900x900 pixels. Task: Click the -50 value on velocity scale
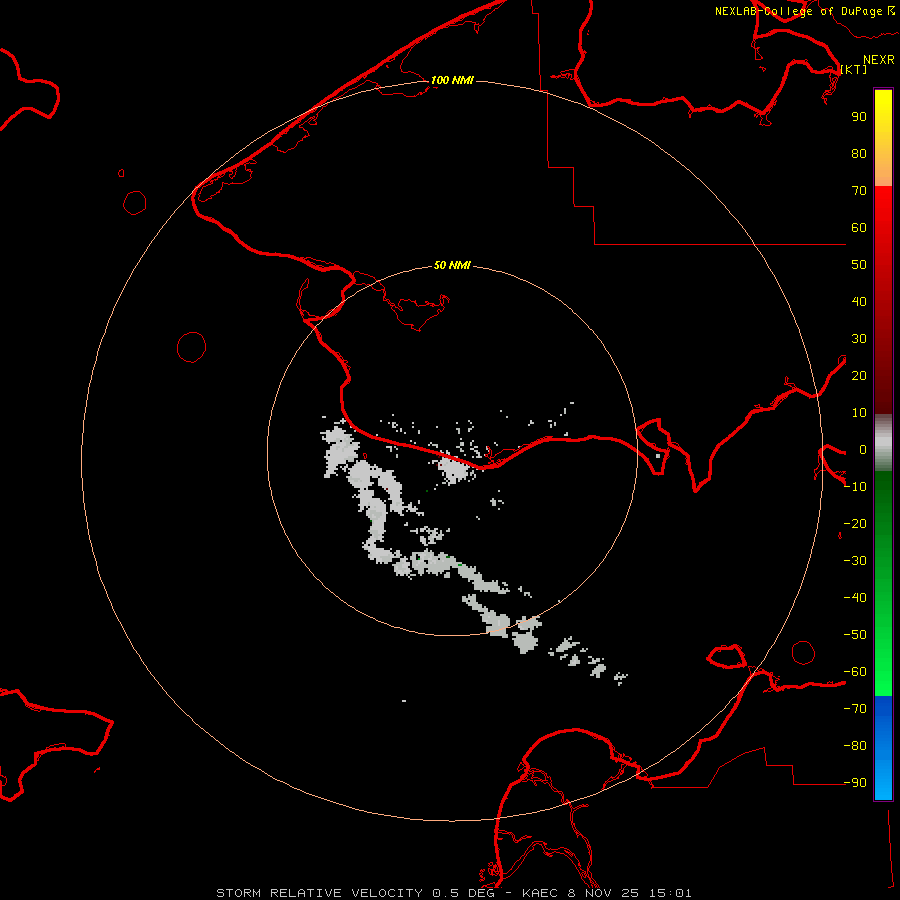(x=855, y=635)
